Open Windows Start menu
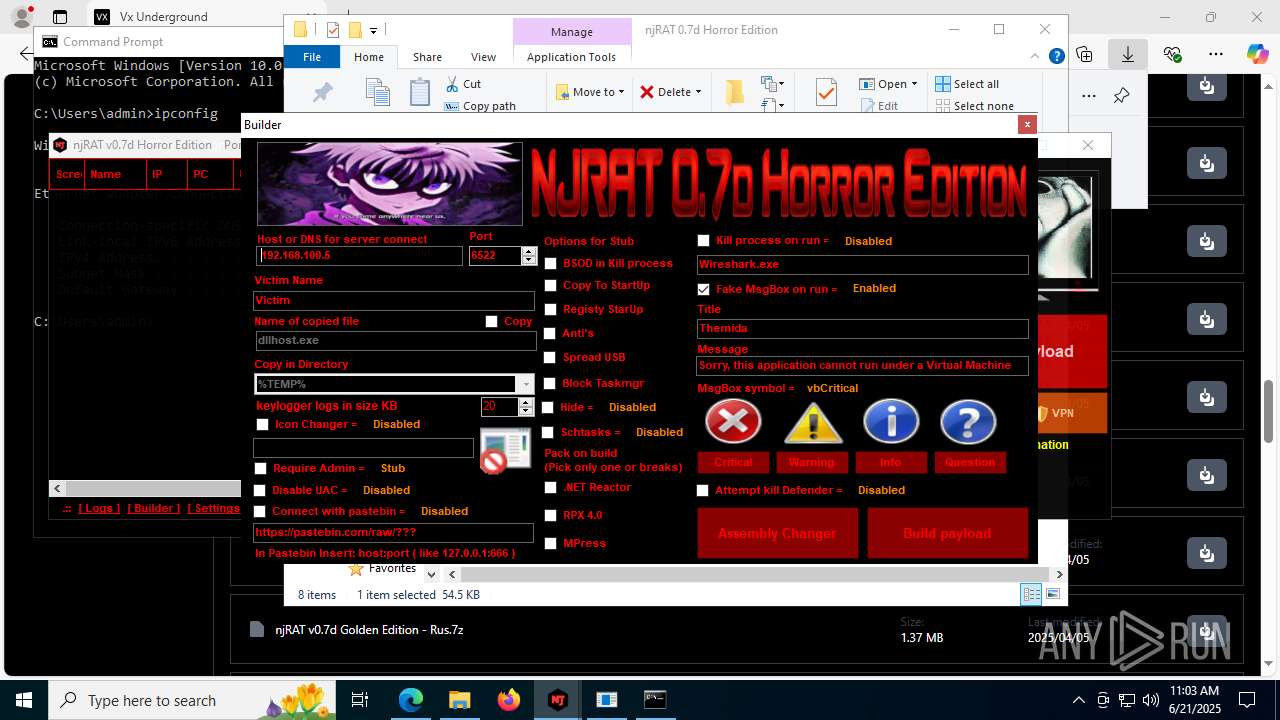The width and height of the screenshot is (1280, 720). pyautogui.click(x=24, y=700)
